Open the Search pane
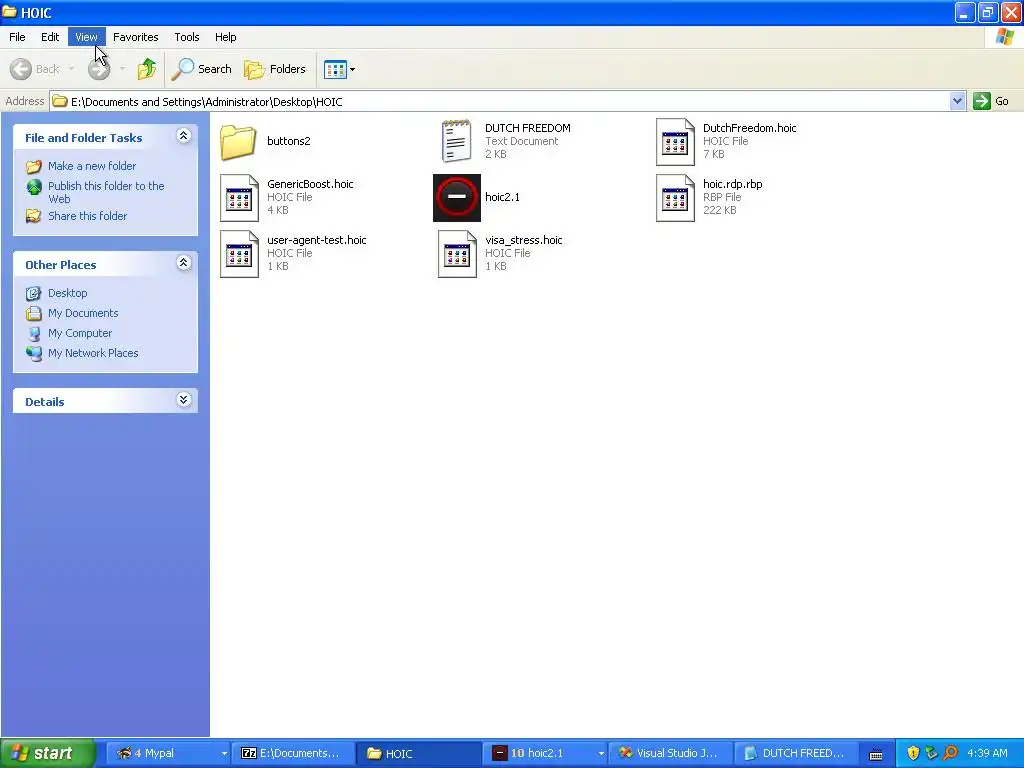1024x768 pixels. (x=202, y=69)
